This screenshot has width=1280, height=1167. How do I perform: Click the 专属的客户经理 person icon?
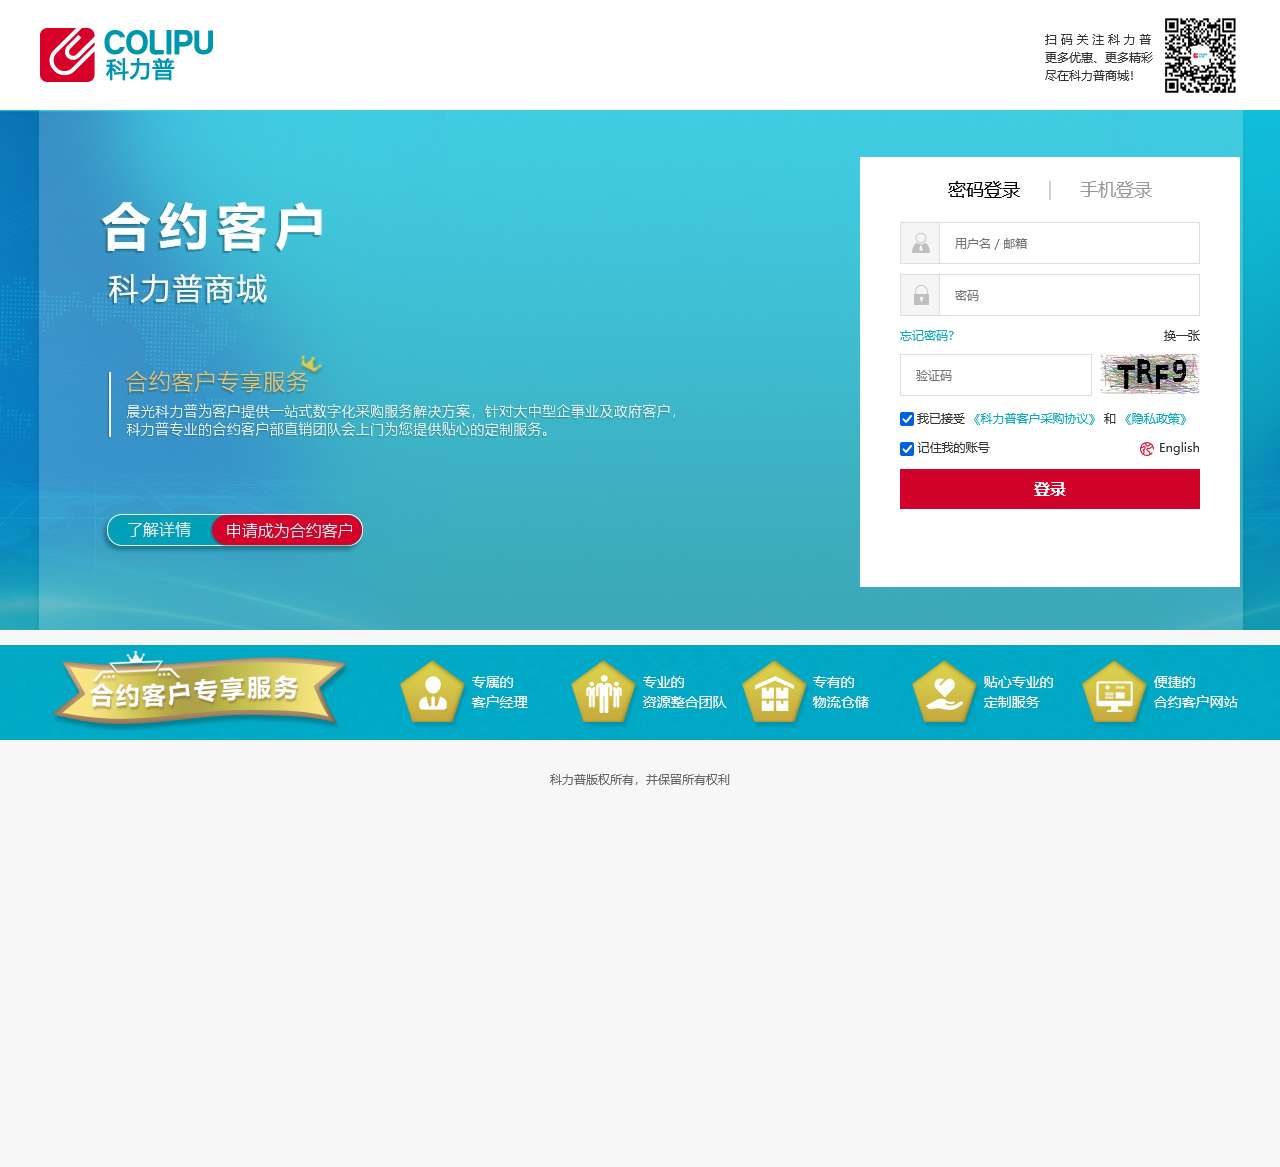pyautogui.click(x=432, y=692)
